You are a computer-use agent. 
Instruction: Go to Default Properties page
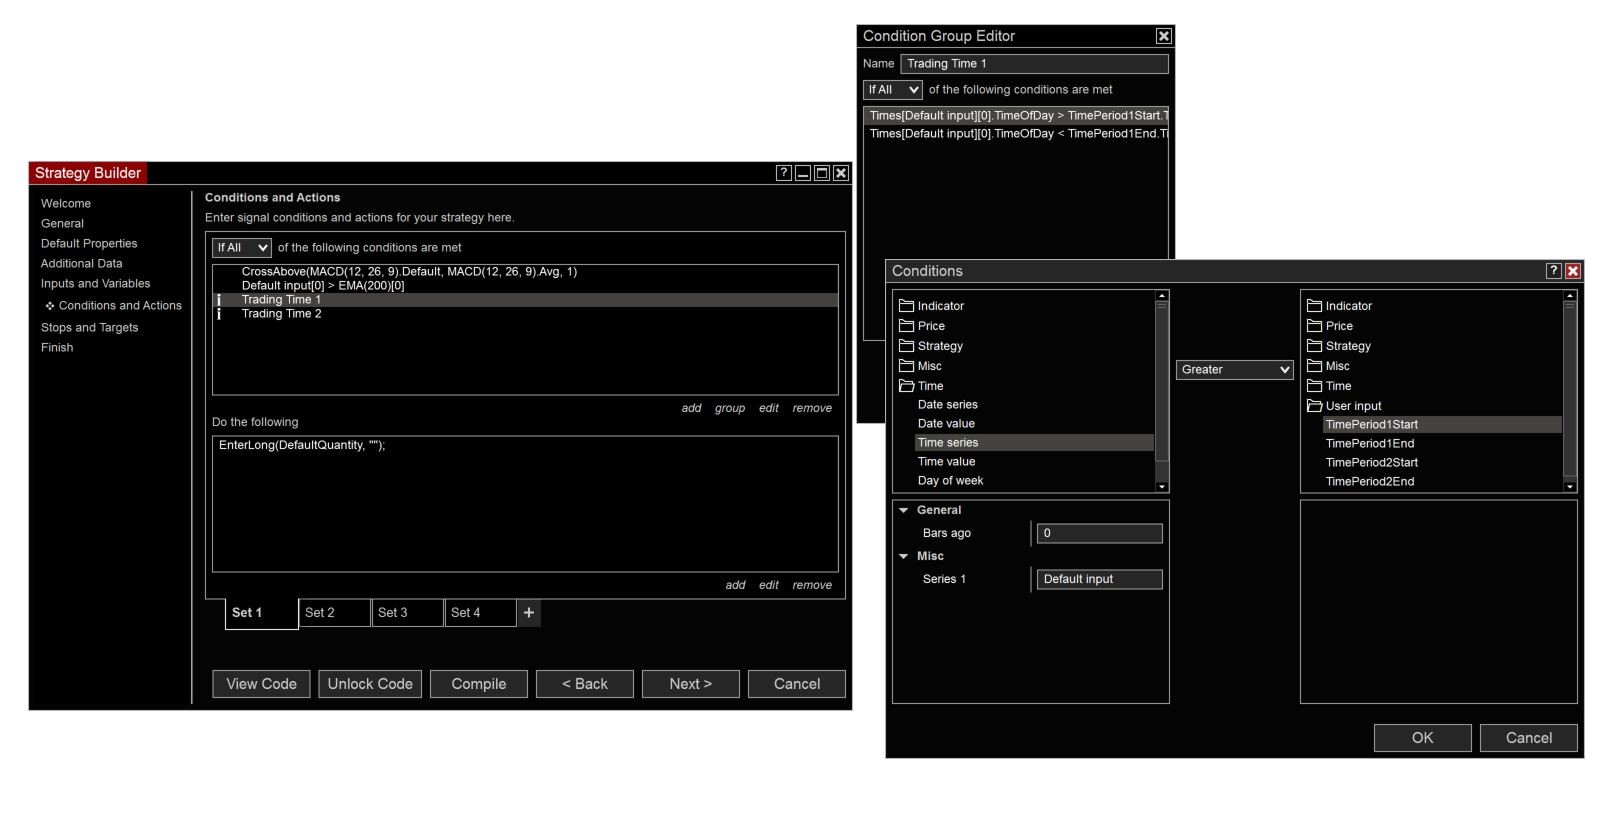point(89,244)
